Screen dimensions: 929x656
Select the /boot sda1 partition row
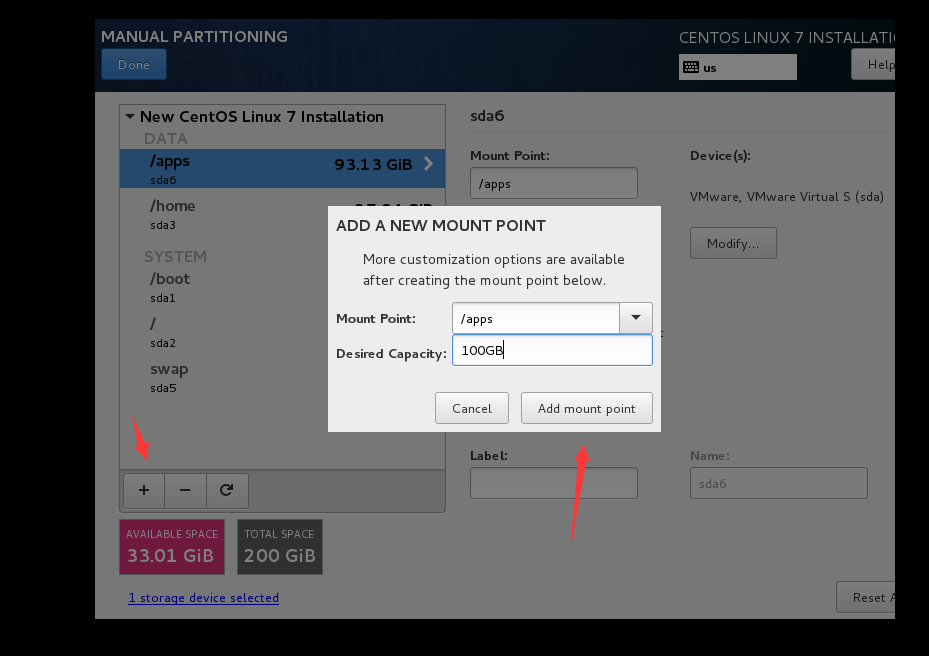coord(283,287)
